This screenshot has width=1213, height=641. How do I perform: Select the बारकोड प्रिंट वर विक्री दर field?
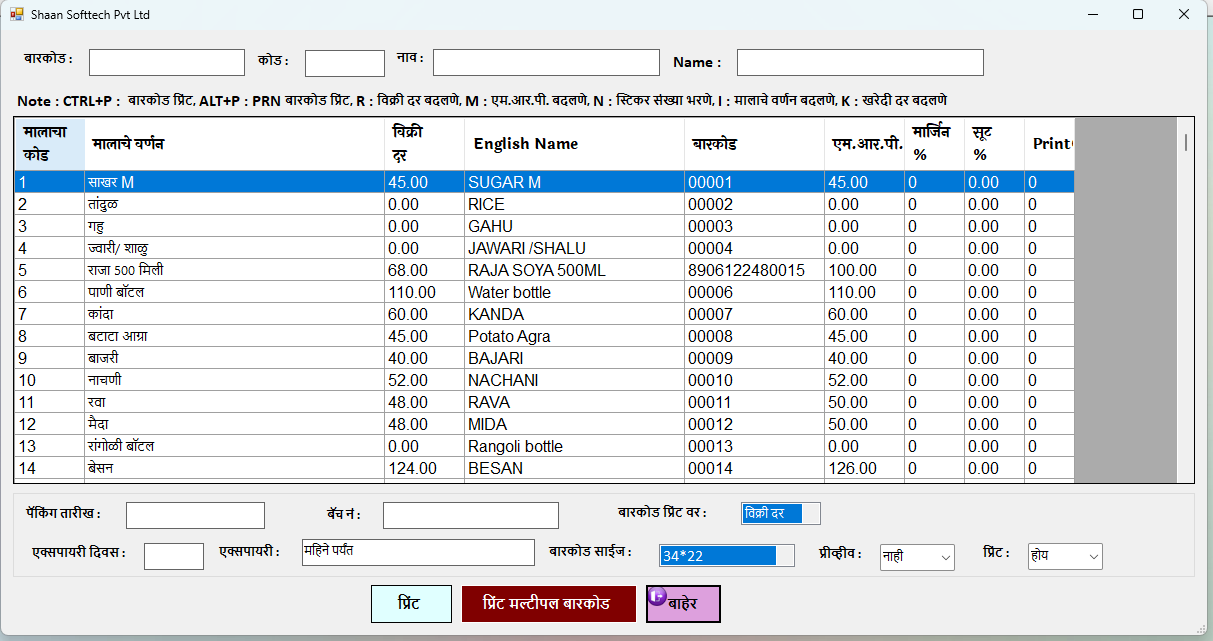click(x=780, y=513)
